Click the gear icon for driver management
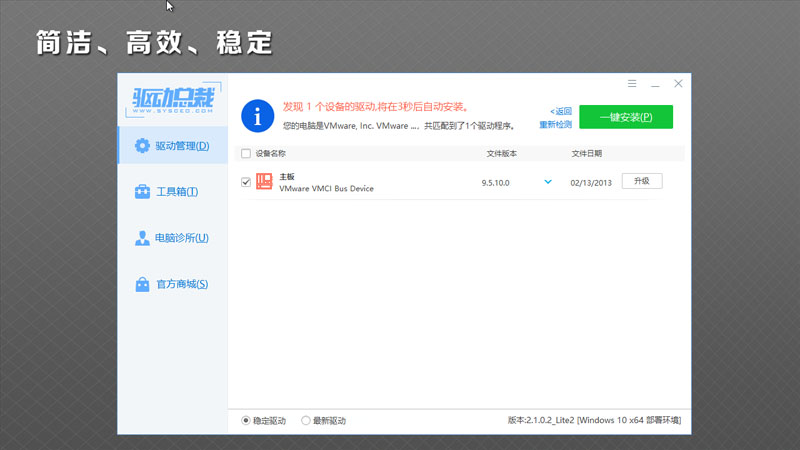Viewport: 800px width, 450px height. (x=142, y=145)
